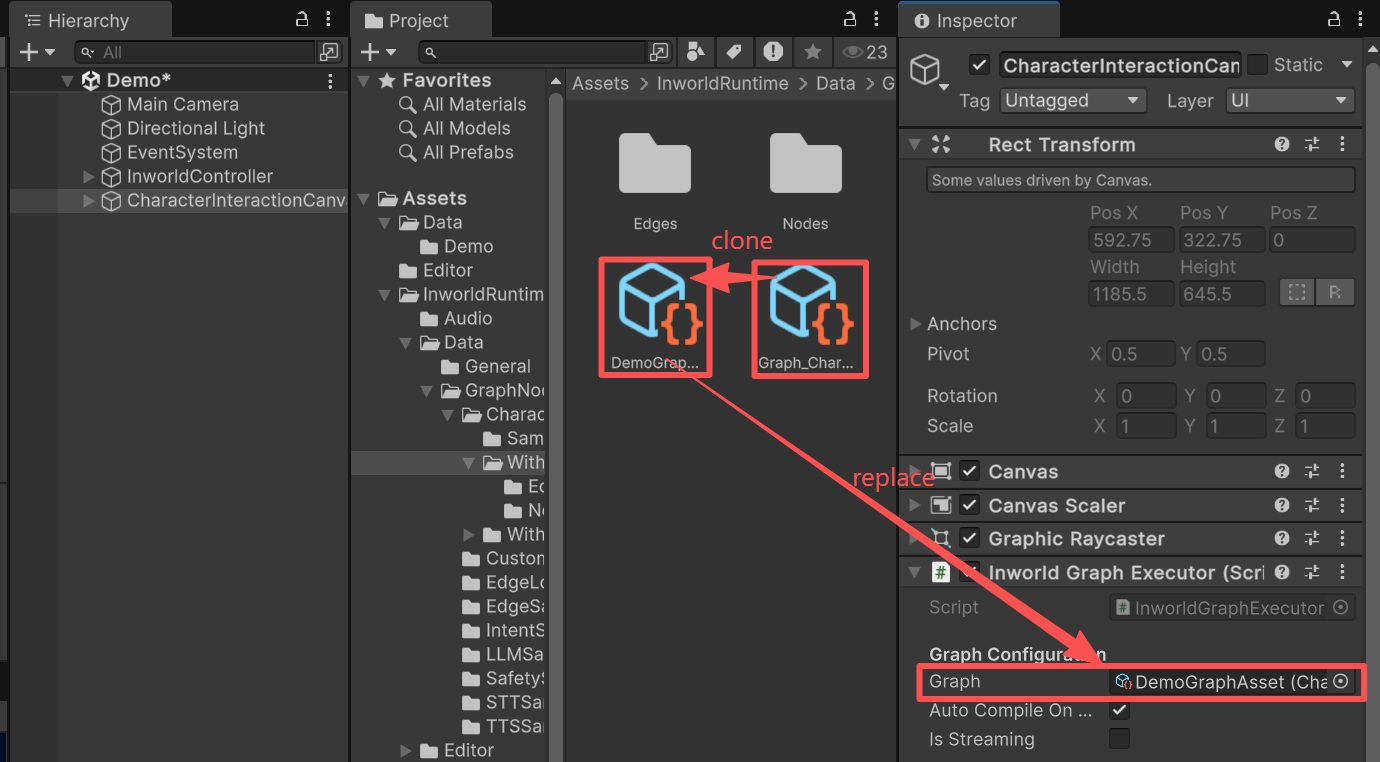Open the Hierarchy panel options menu
This screenshot has width=1380, height=762.
pyautogui.click(x=329, y=19)
